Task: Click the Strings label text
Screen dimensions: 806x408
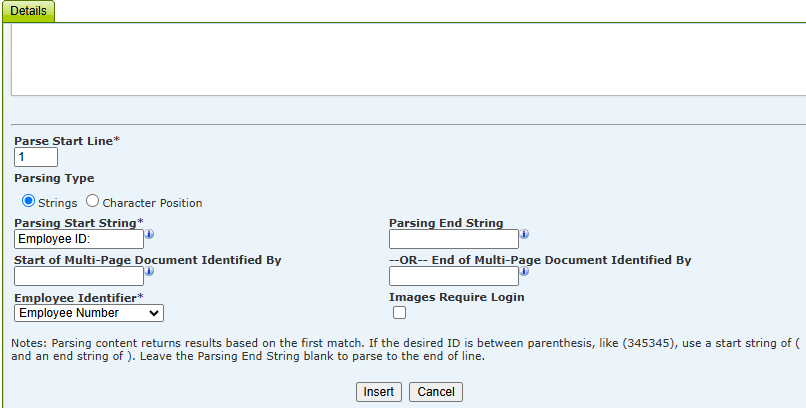Action: [x=58, y=203]
